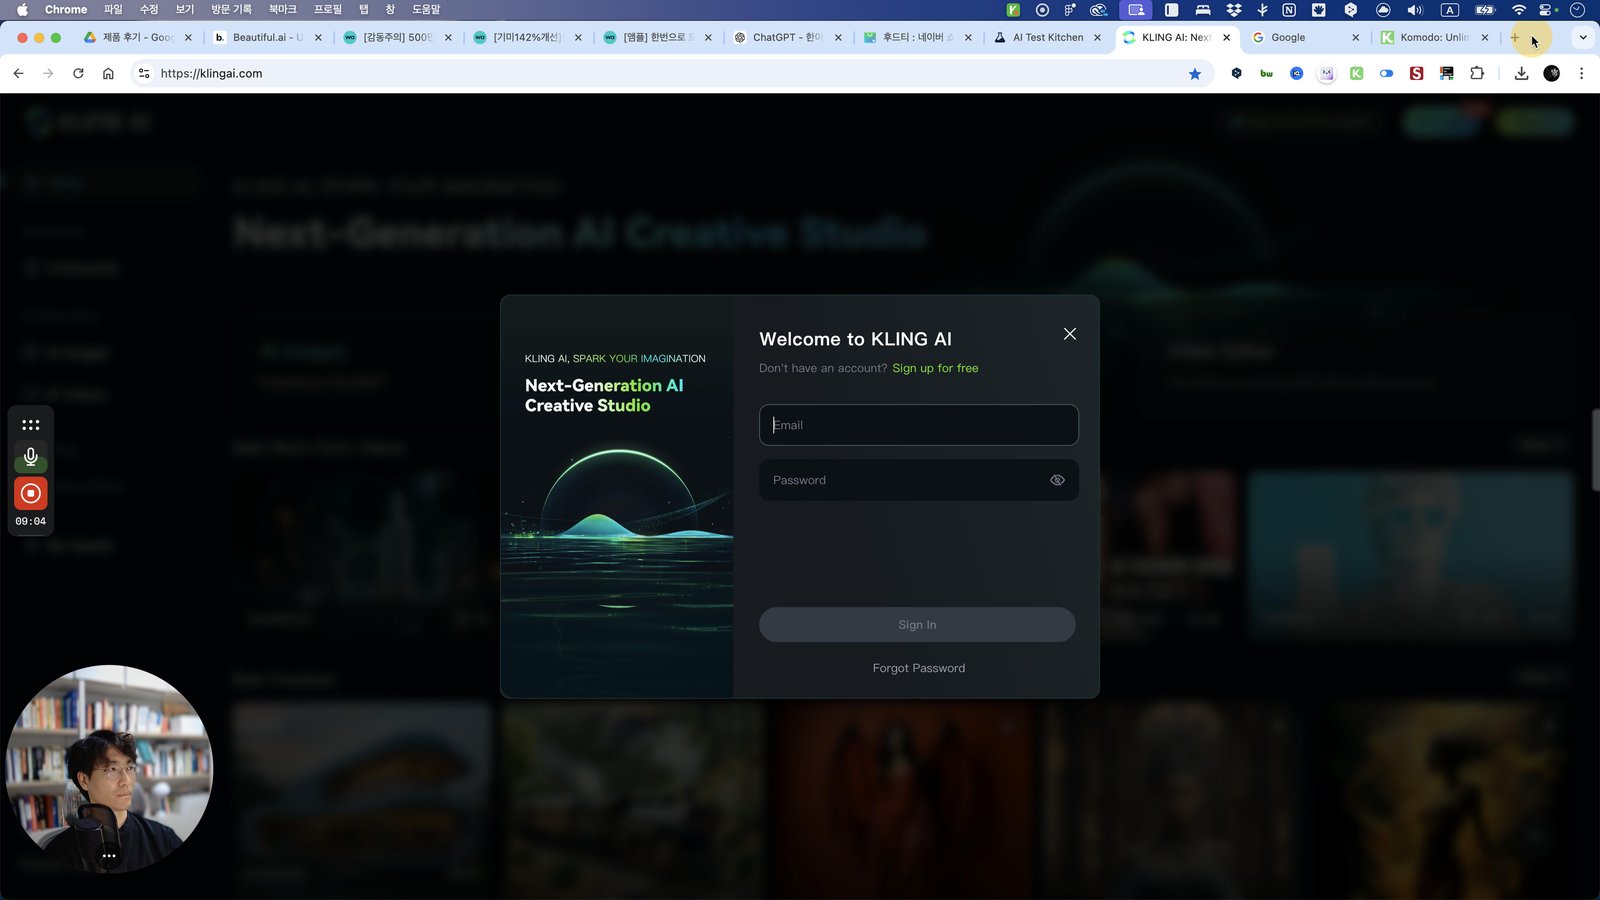Open Chrome Downloads tray

coord(1521,73)
